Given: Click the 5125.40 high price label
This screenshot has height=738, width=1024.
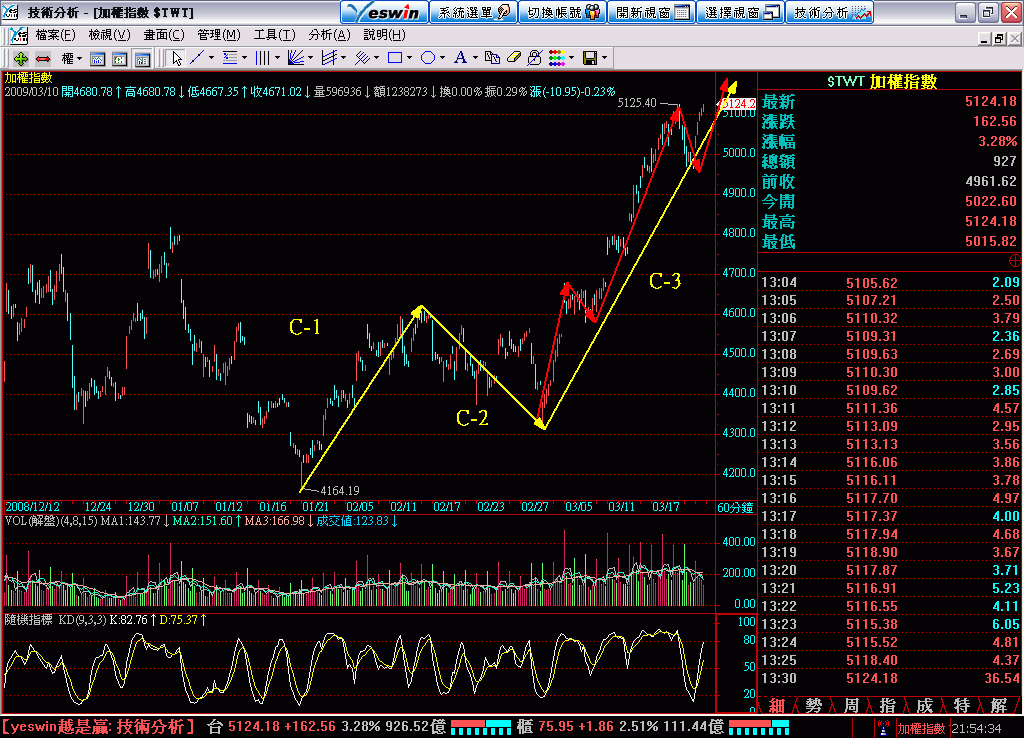Looking at the screenshot, I should tap(637, 103).
